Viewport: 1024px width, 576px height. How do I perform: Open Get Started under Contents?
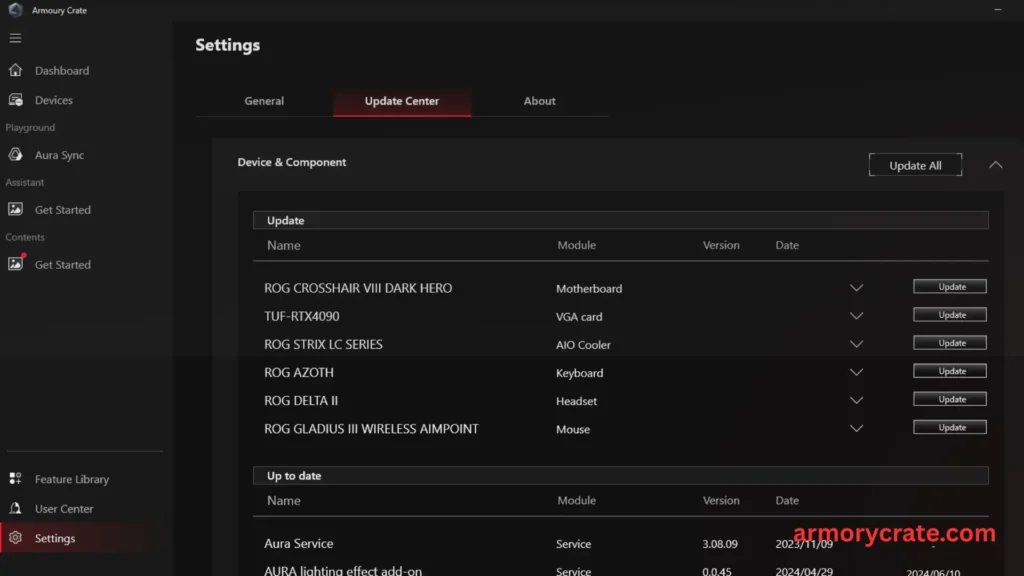pos(62,264)
